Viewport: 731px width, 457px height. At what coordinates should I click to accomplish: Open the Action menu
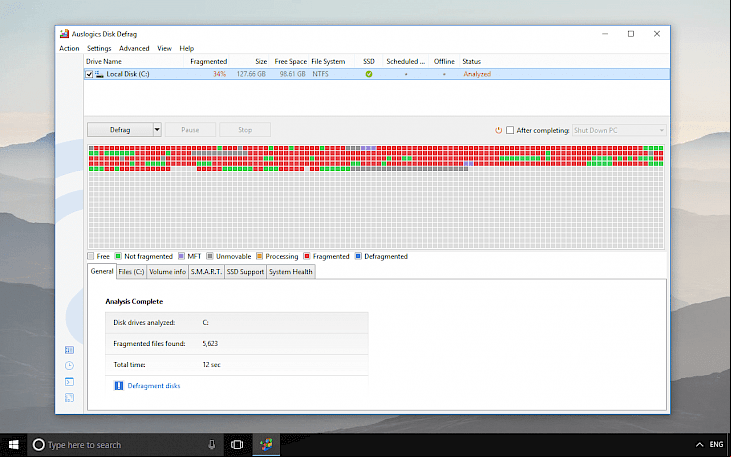pos(69,48)
